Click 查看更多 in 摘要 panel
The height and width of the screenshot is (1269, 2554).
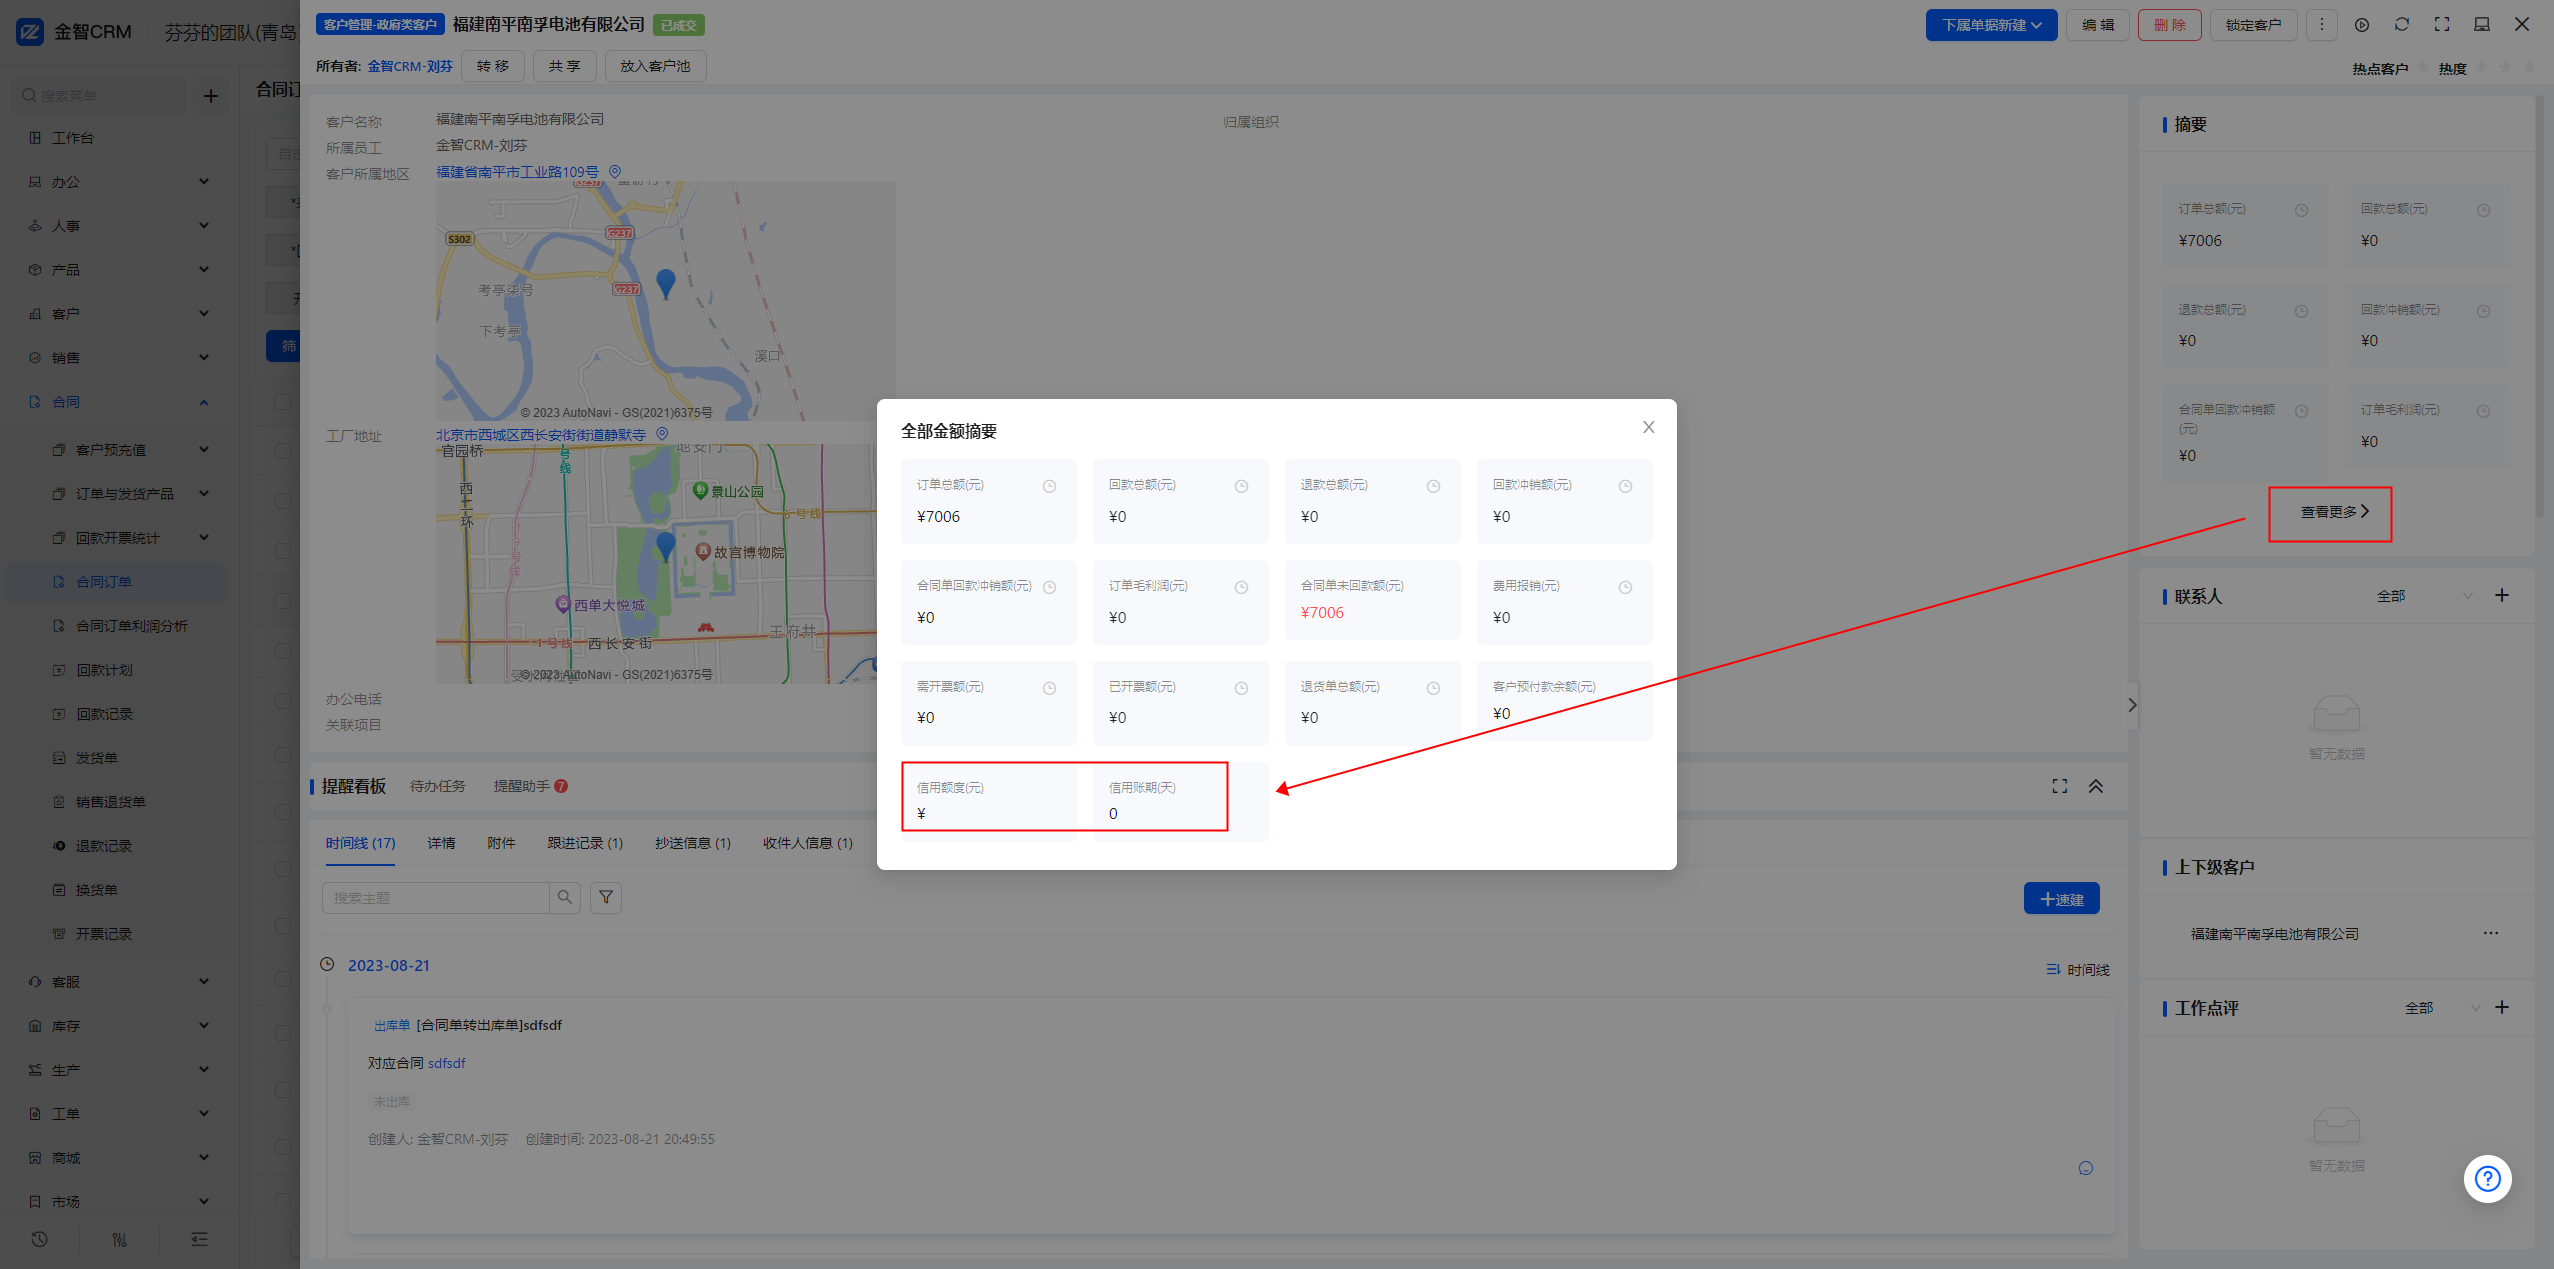point(2334,512)
